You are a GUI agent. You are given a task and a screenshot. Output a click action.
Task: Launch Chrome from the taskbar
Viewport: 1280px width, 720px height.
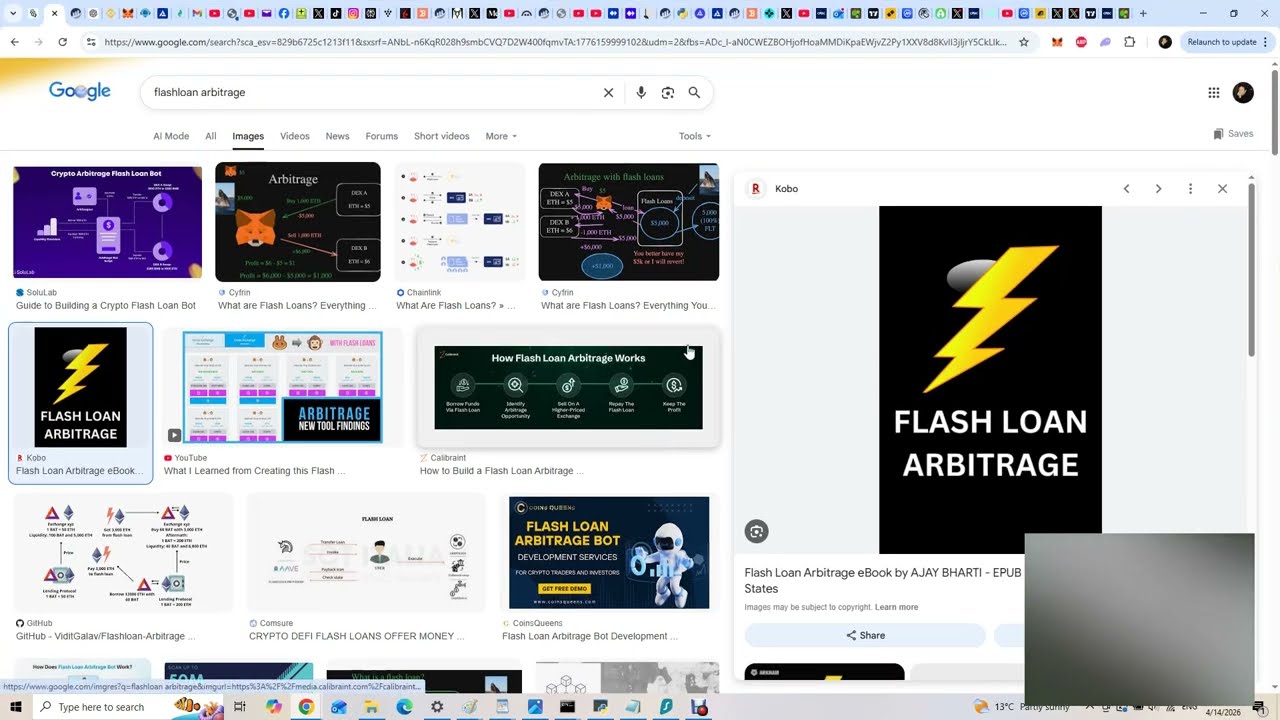306,707
